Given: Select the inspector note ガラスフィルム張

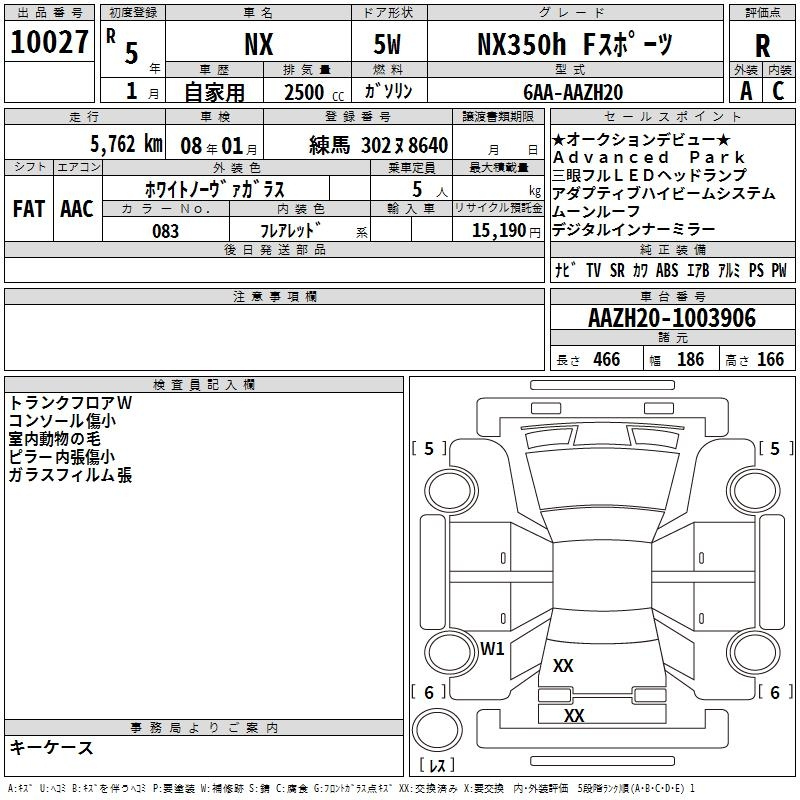Looking at the screenshot, I should tap(70, 475).
